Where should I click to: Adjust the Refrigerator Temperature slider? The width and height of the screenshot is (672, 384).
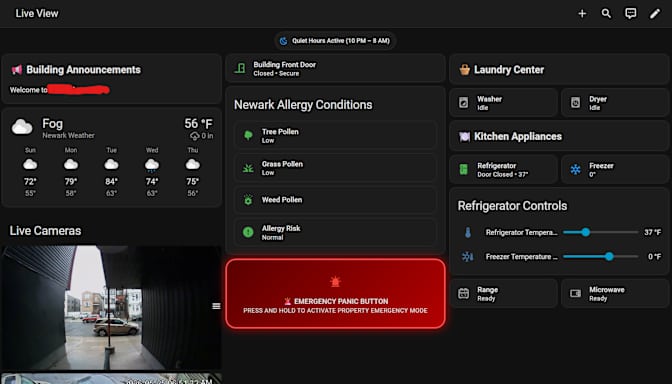600,232
